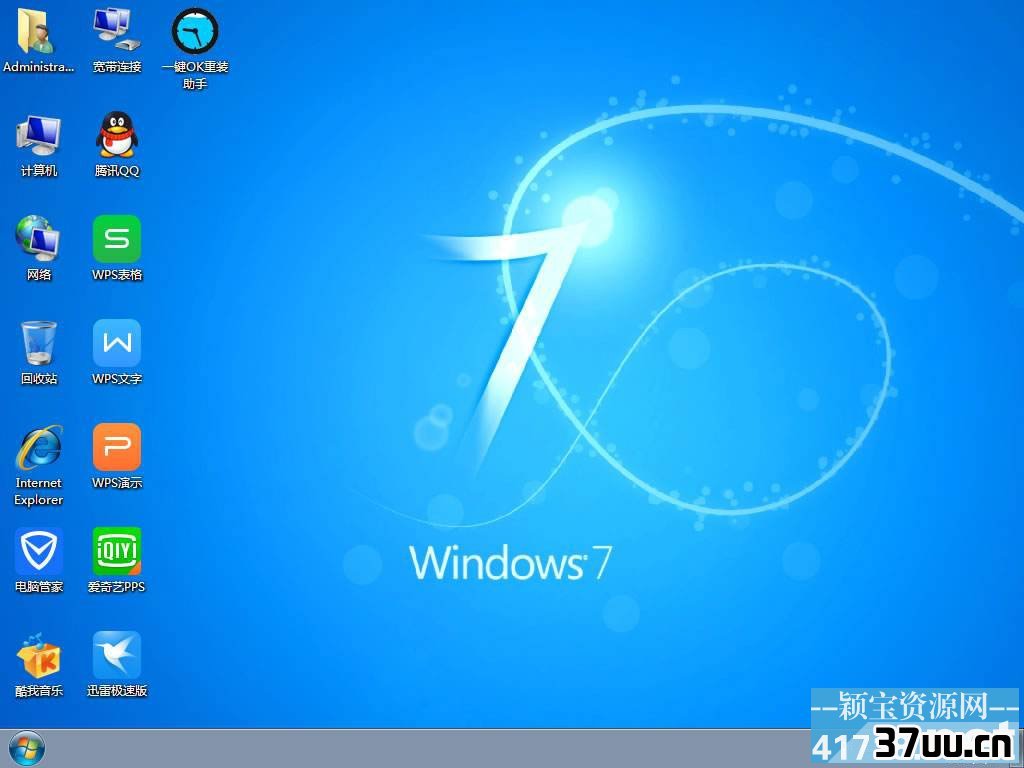Open the 回收站 recycle bin
The image size is (1024, 768).
click(39, 343)
